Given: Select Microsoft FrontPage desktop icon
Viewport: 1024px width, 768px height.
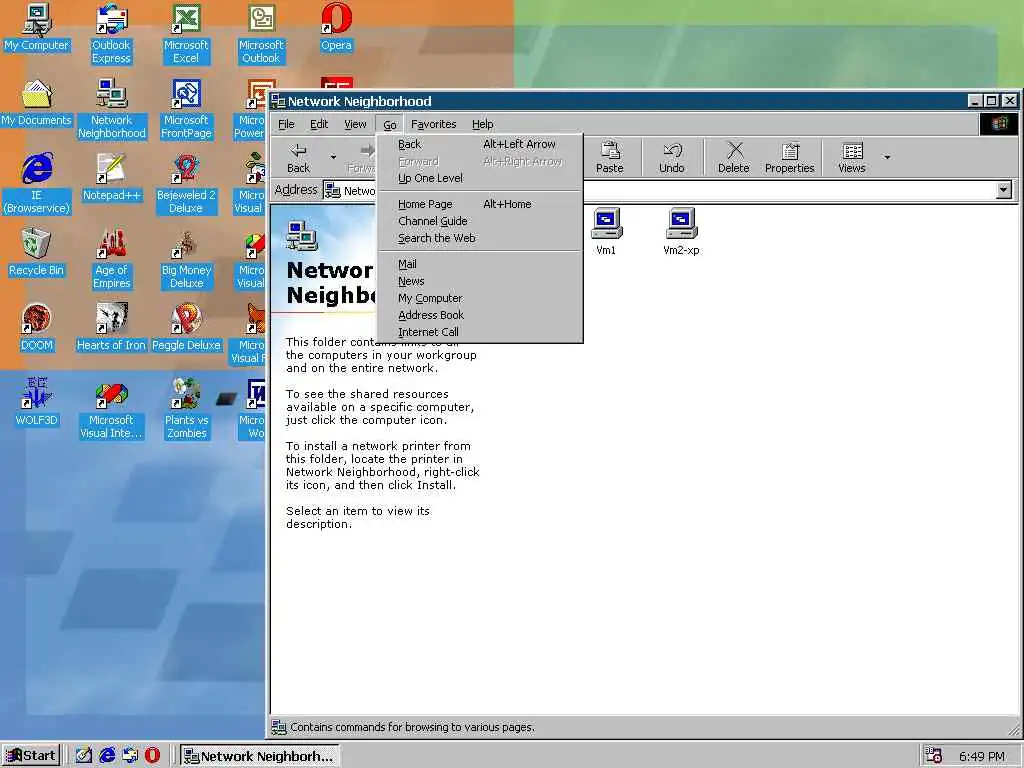Looking at the screenshot, I should (x=186, y=109).
